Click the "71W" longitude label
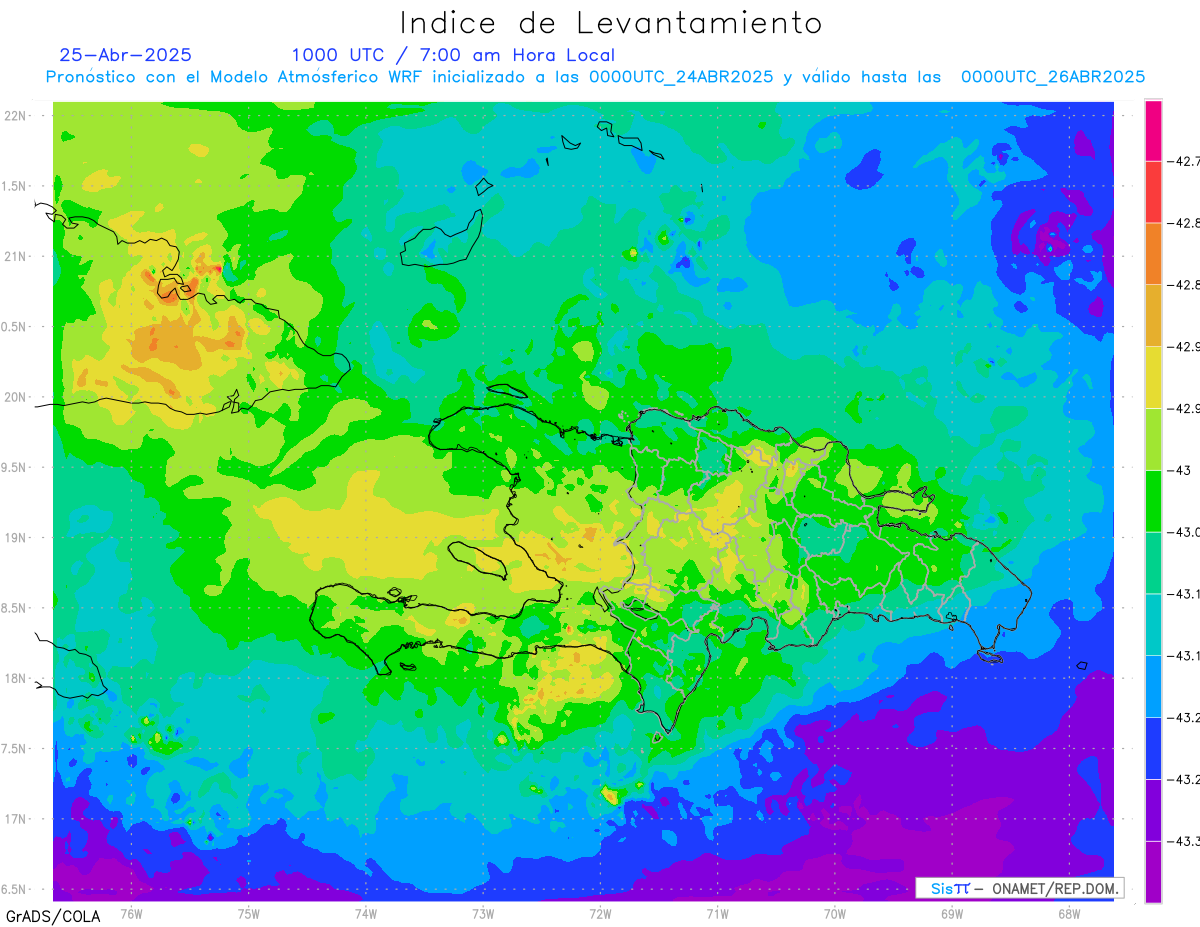This screenshot has width=1200, height=927. click(717, 914)
